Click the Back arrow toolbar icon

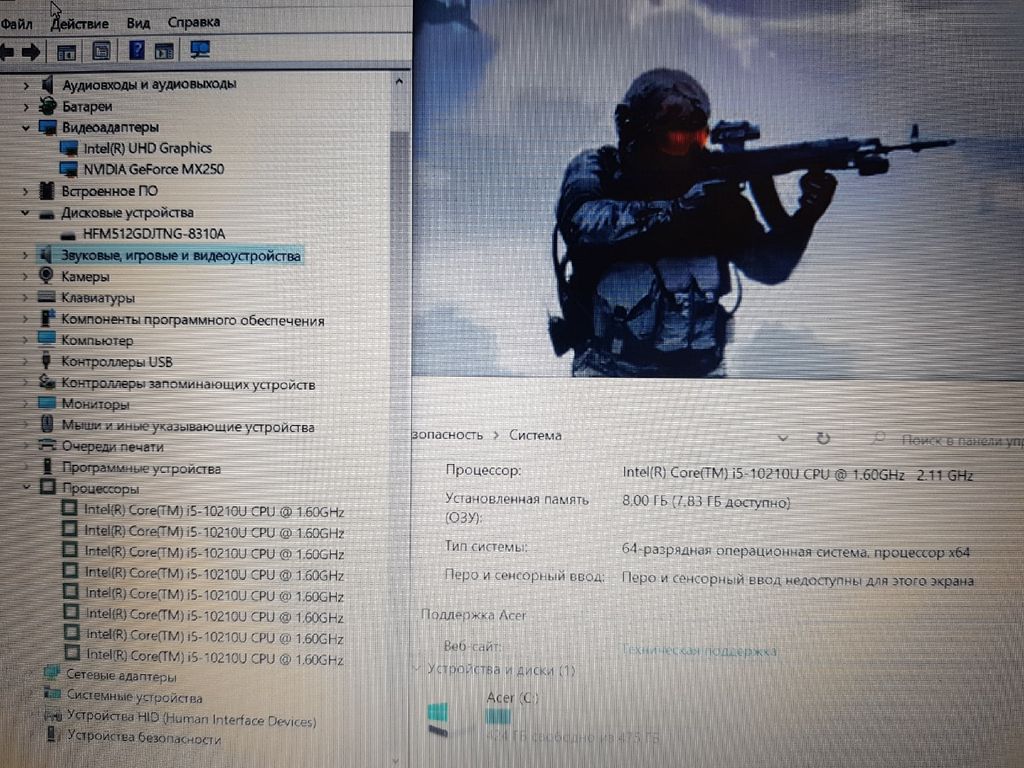(7, 52)
